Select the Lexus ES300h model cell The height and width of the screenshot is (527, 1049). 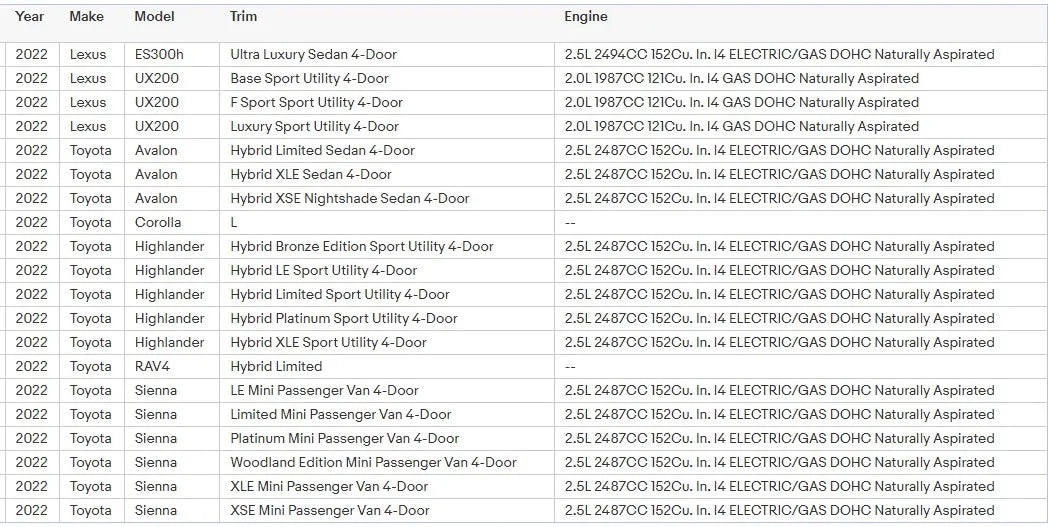158,54
